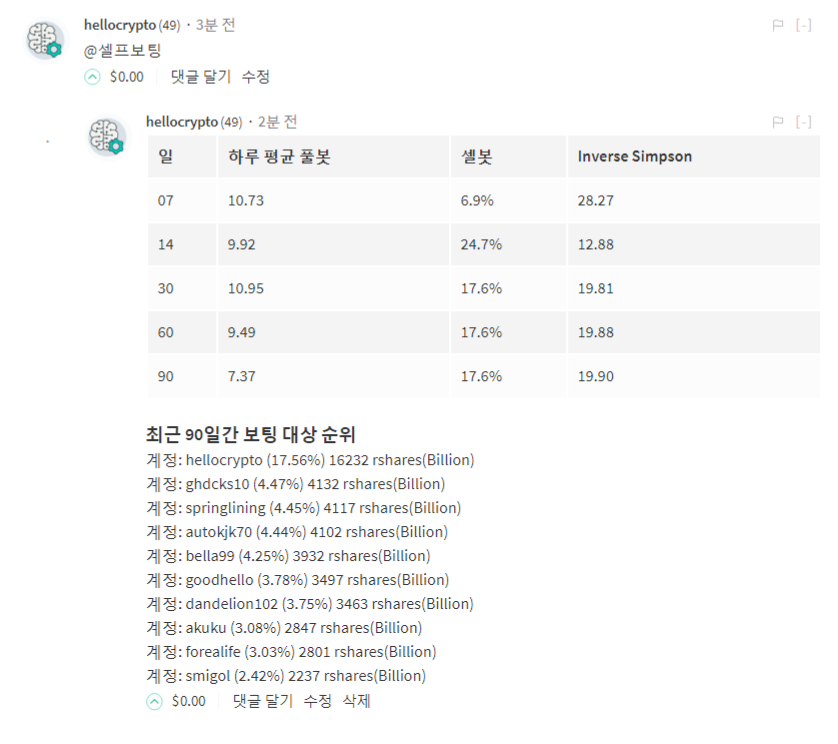This screenshot has width=838, height=744.
Task: Collapse the reply posted 2분 전
Action: point(803,122)
